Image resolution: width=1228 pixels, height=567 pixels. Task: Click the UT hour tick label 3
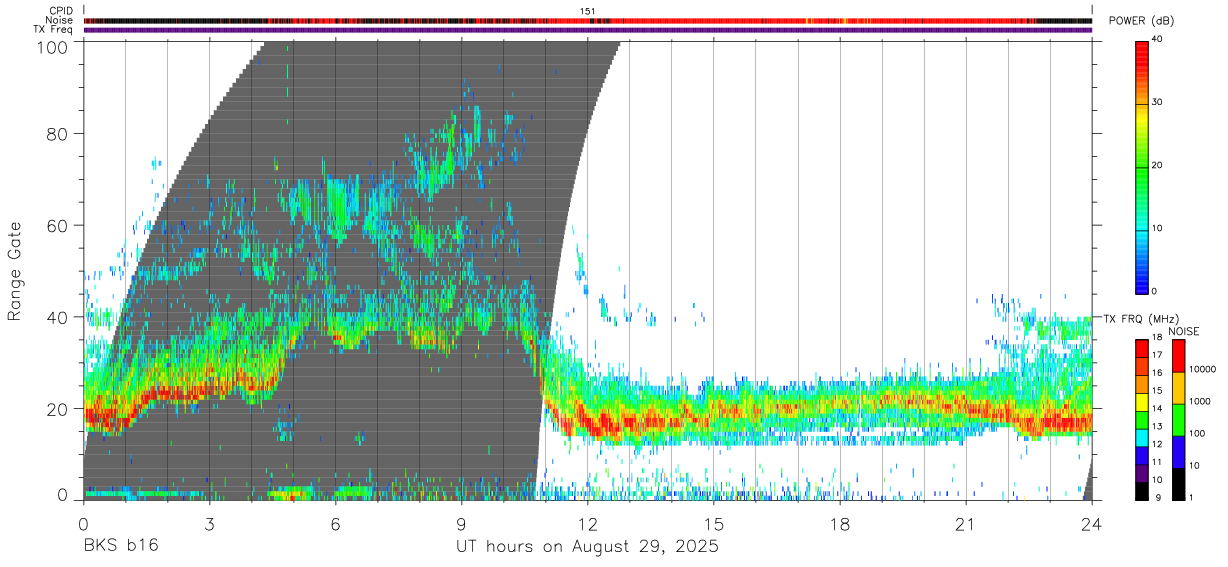209,525
